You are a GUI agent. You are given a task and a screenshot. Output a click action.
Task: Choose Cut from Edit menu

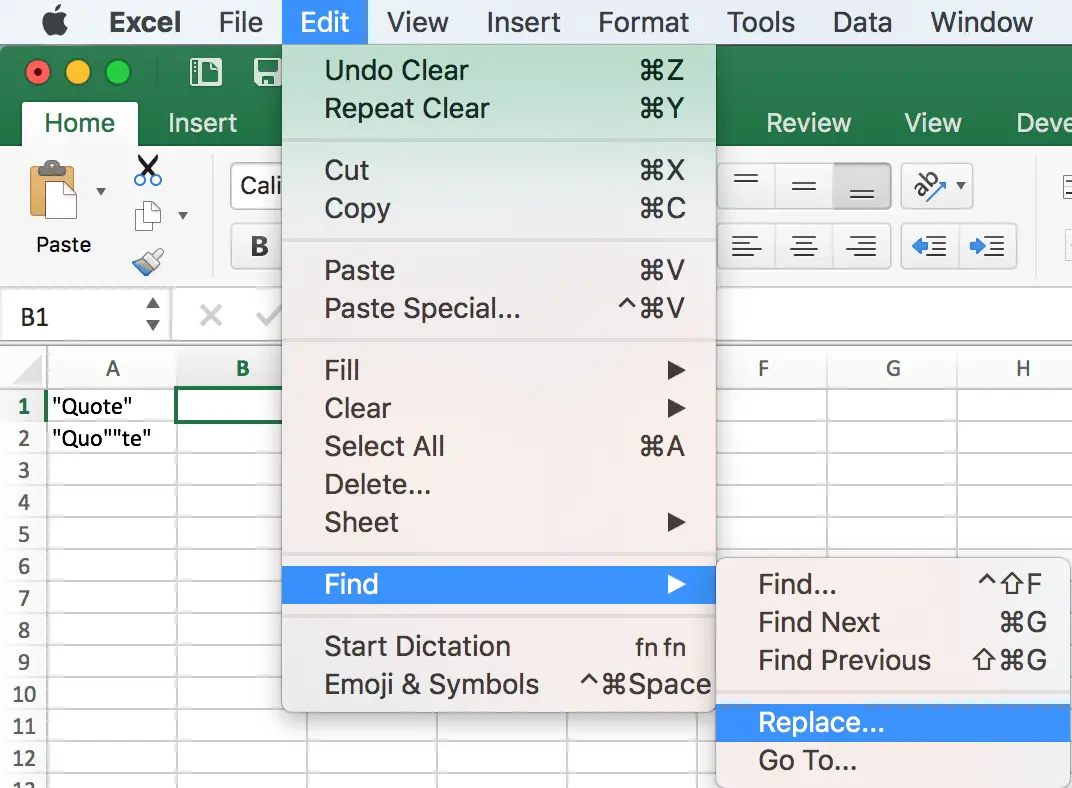point(498,169)
